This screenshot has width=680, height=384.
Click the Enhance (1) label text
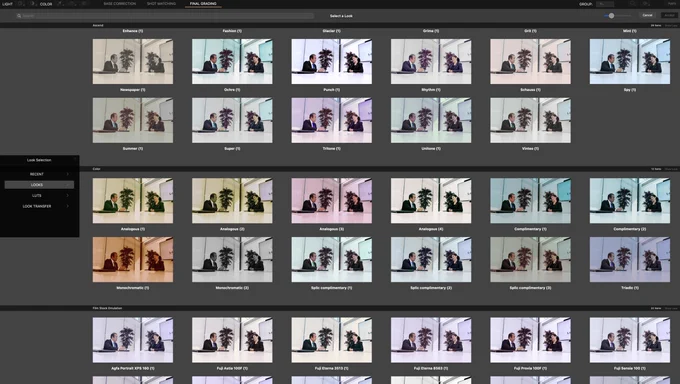pyautogui.click(x=133, y=31)
